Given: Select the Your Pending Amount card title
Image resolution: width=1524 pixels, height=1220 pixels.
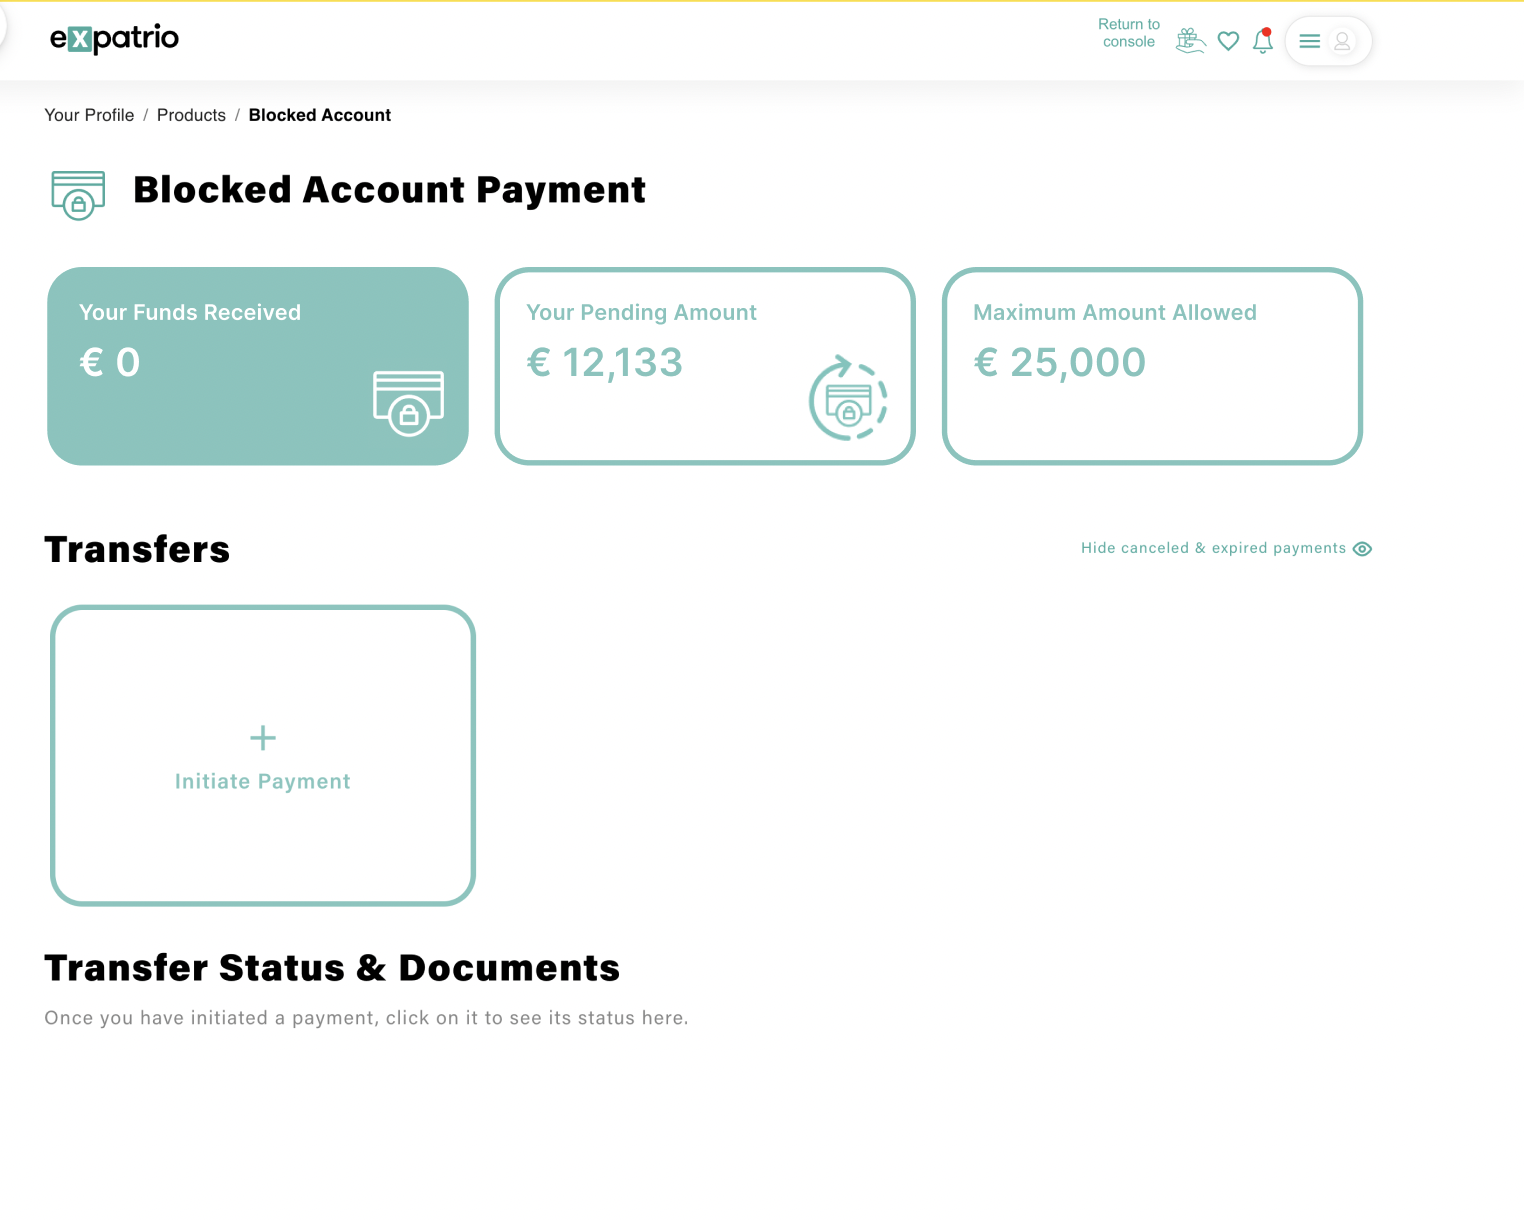Looking at the screenshot, I should (x=641, y=313).
